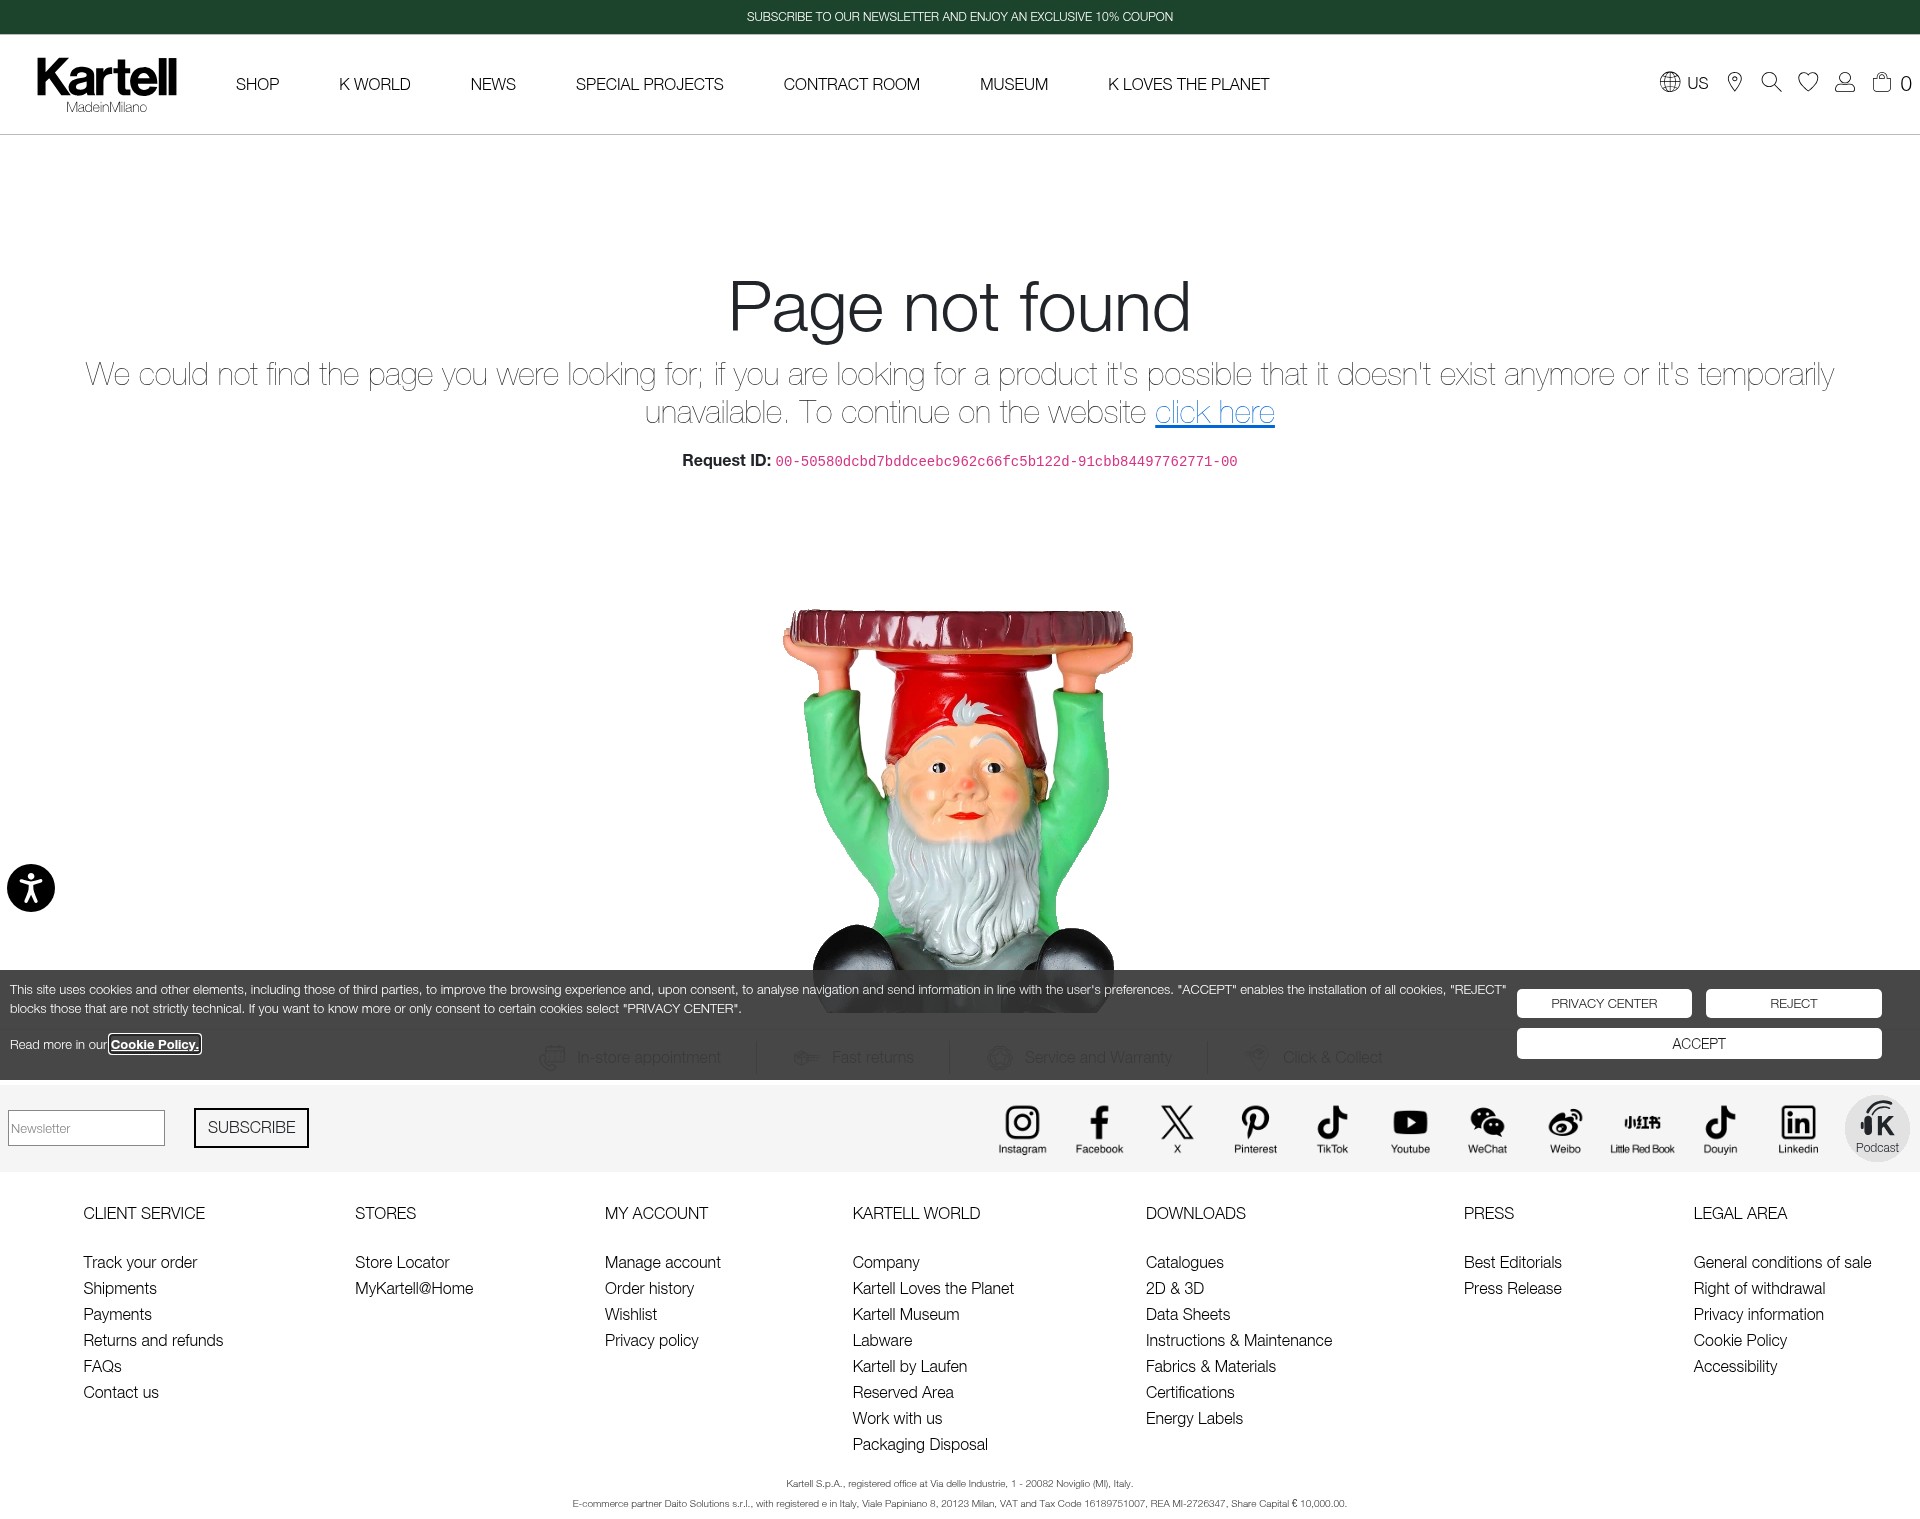Open the accessibility widget icon
Image resolution: width=1920 pixels, height=1519 pixels.
[x=31, y=888]
